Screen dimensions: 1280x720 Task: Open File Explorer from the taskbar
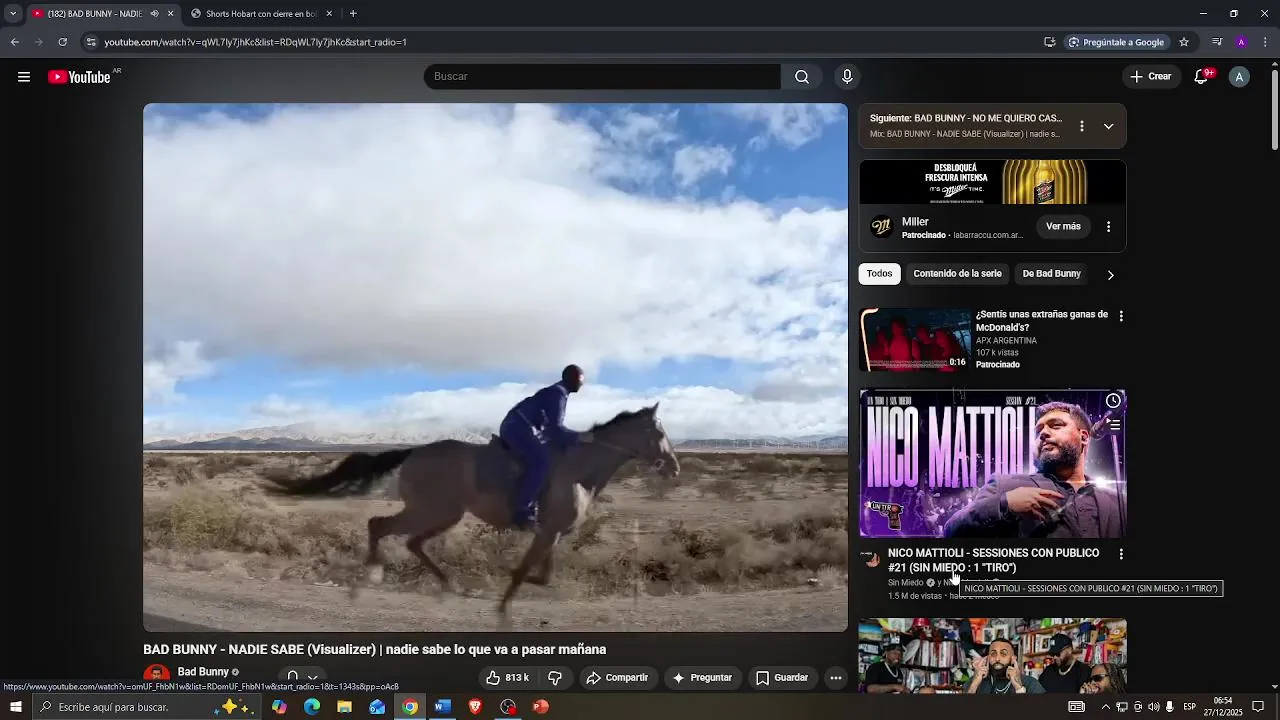[x=345, y=707]
